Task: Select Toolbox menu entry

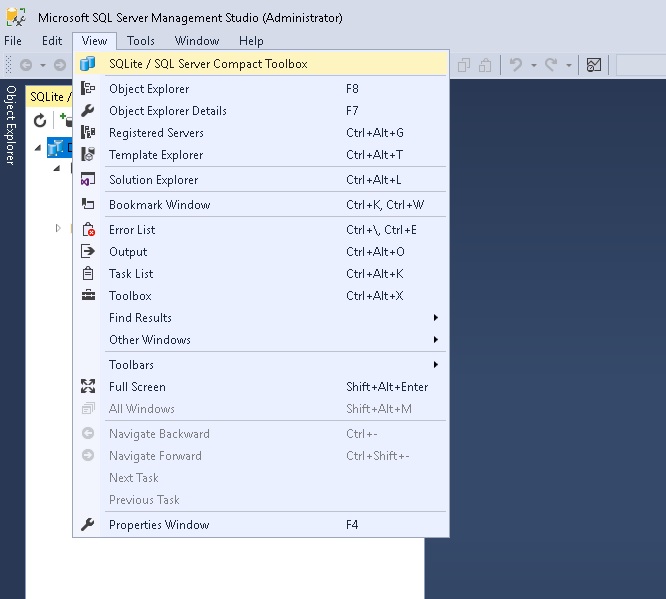Action: (261, 296)
